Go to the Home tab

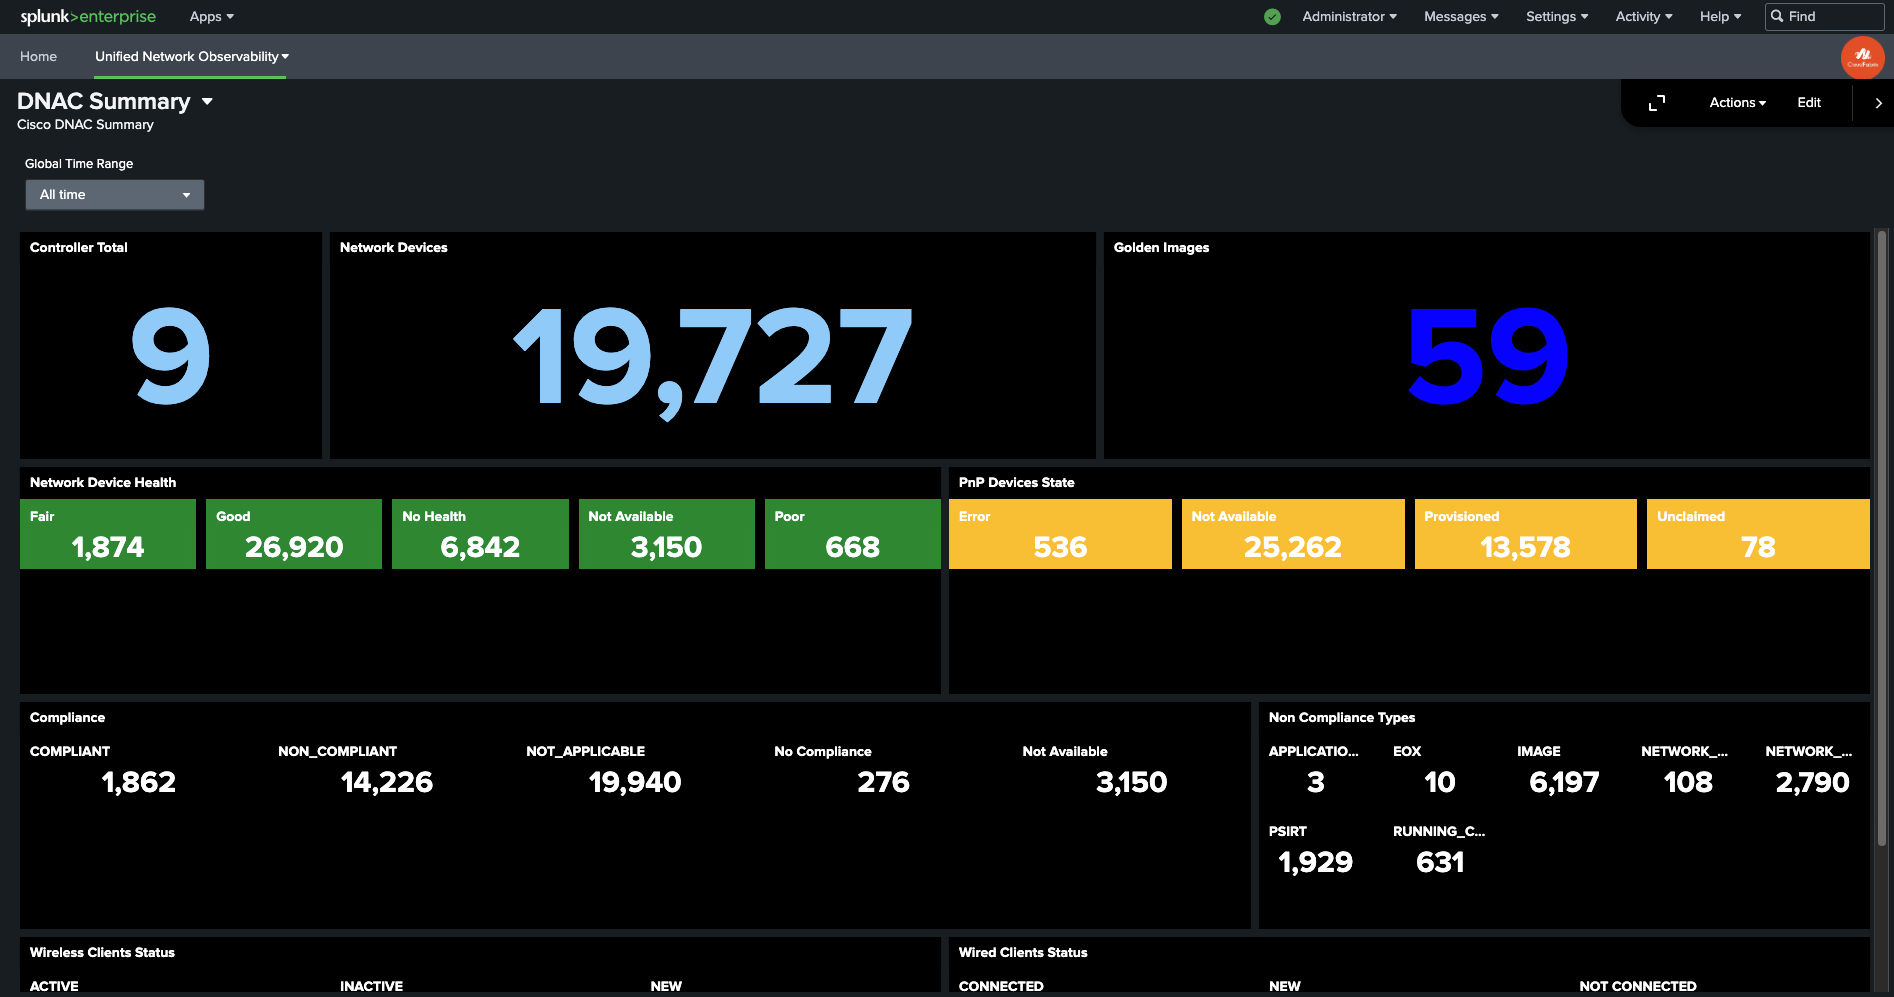click(38, 57)
